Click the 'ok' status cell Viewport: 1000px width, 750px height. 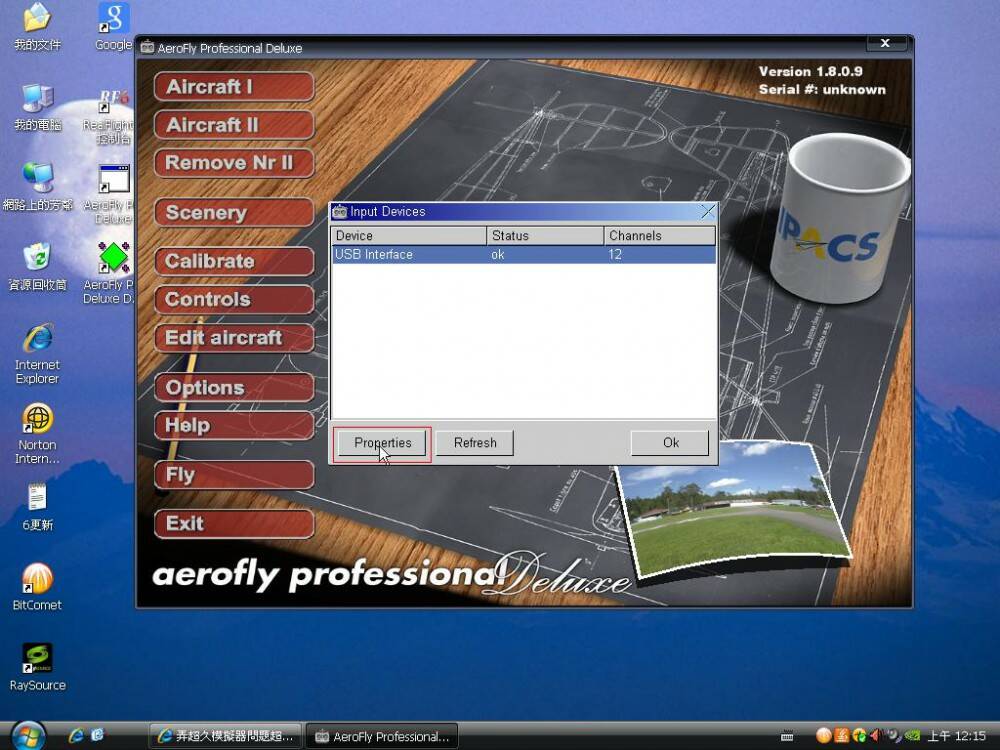[498, 255]
